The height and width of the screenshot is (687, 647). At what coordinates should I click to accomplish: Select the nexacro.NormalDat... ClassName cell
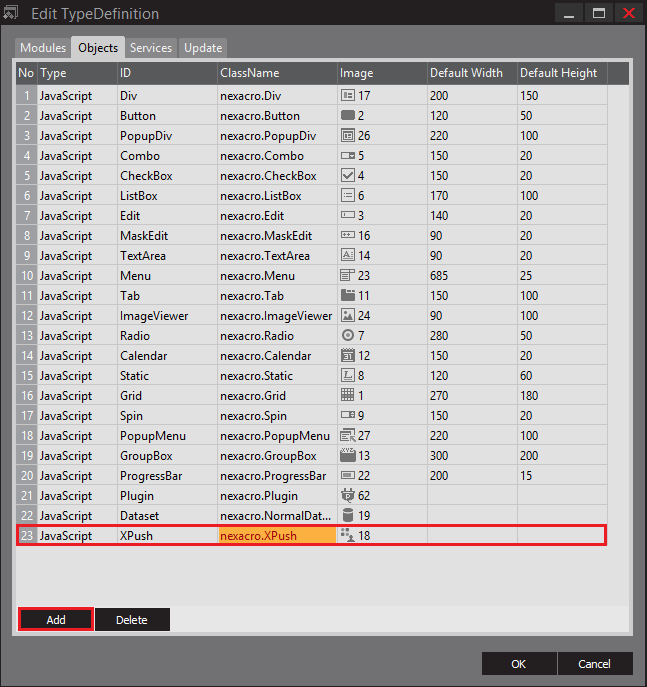coord(277,516)
